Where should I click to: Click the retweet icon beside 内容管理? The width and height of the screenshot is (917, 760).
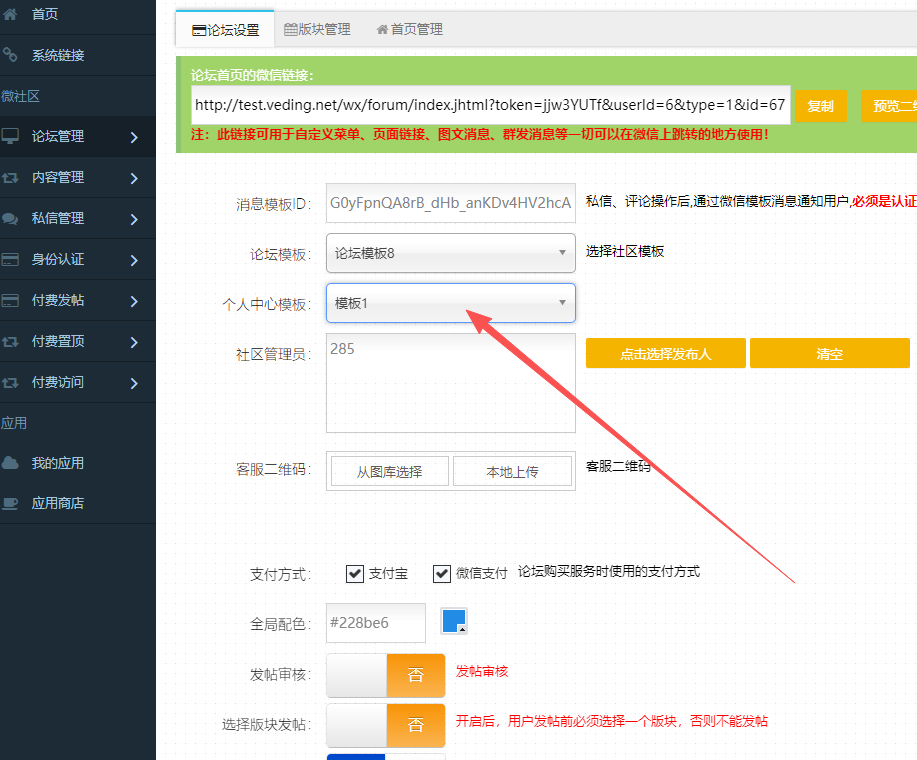pos(11,177)
